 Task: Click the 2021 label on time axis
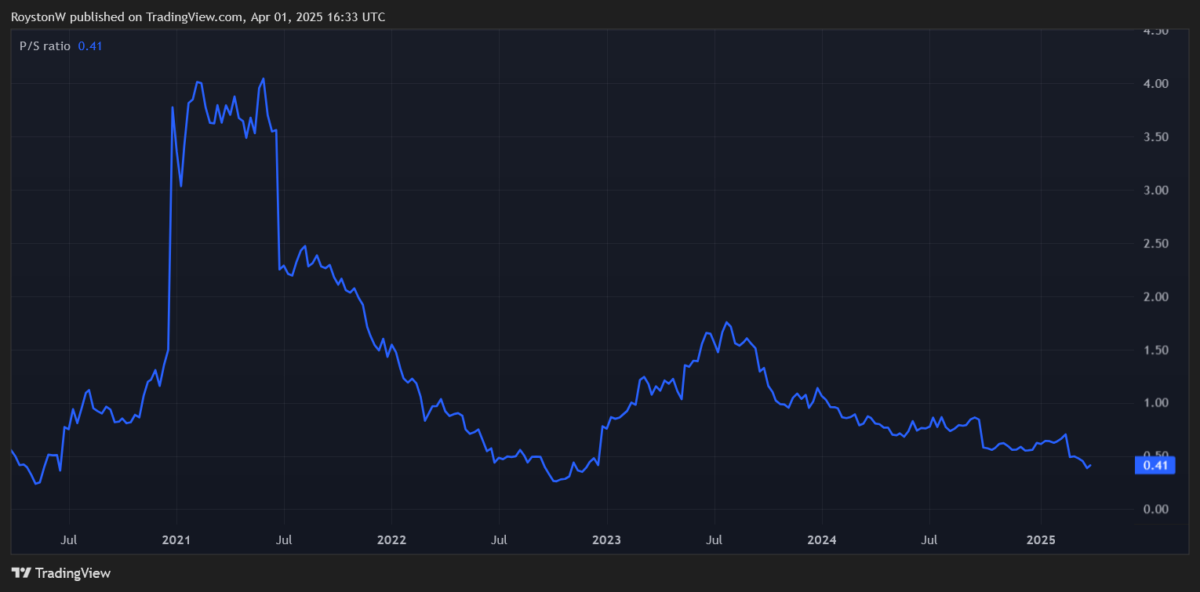176,540
